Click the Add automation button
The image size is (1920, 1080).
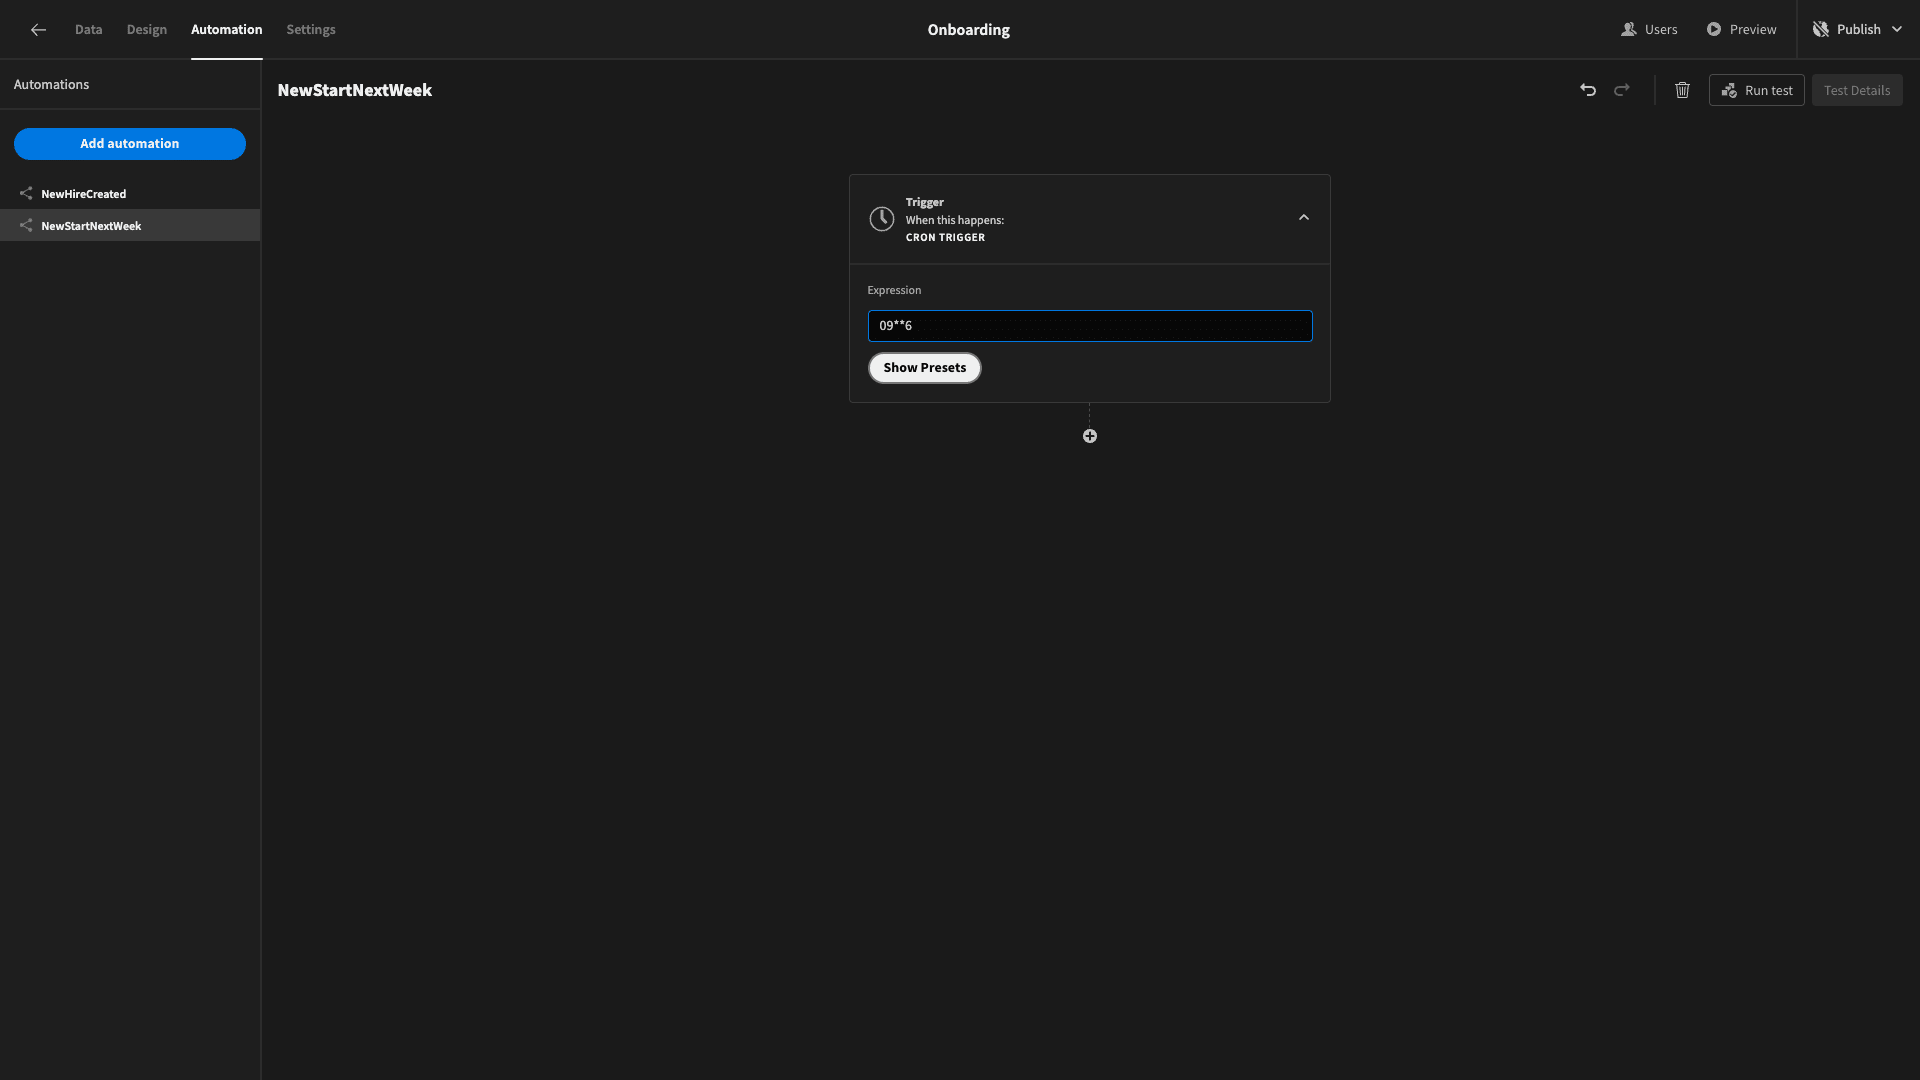pyautogui.click(x=130, y=144)
